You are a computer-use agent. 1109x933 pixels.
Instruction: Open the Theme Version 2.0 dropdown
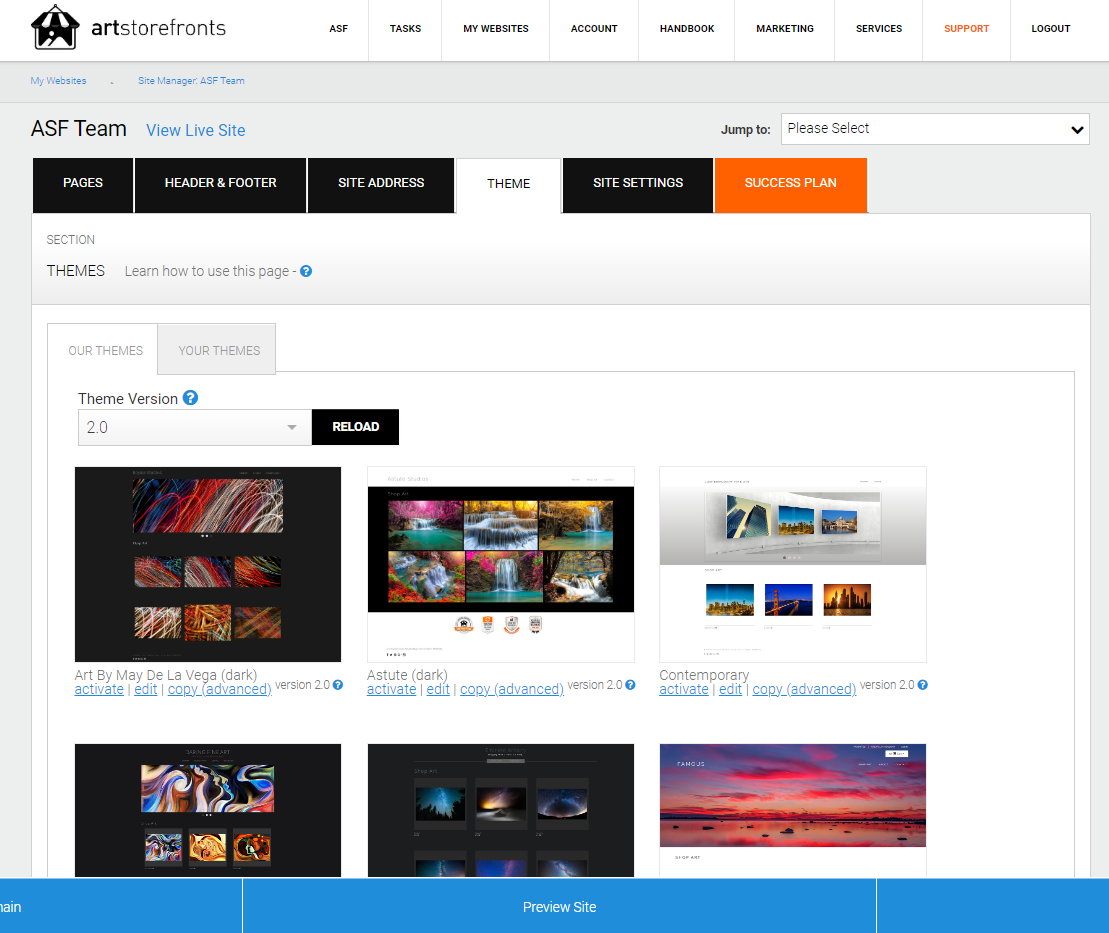193,427
